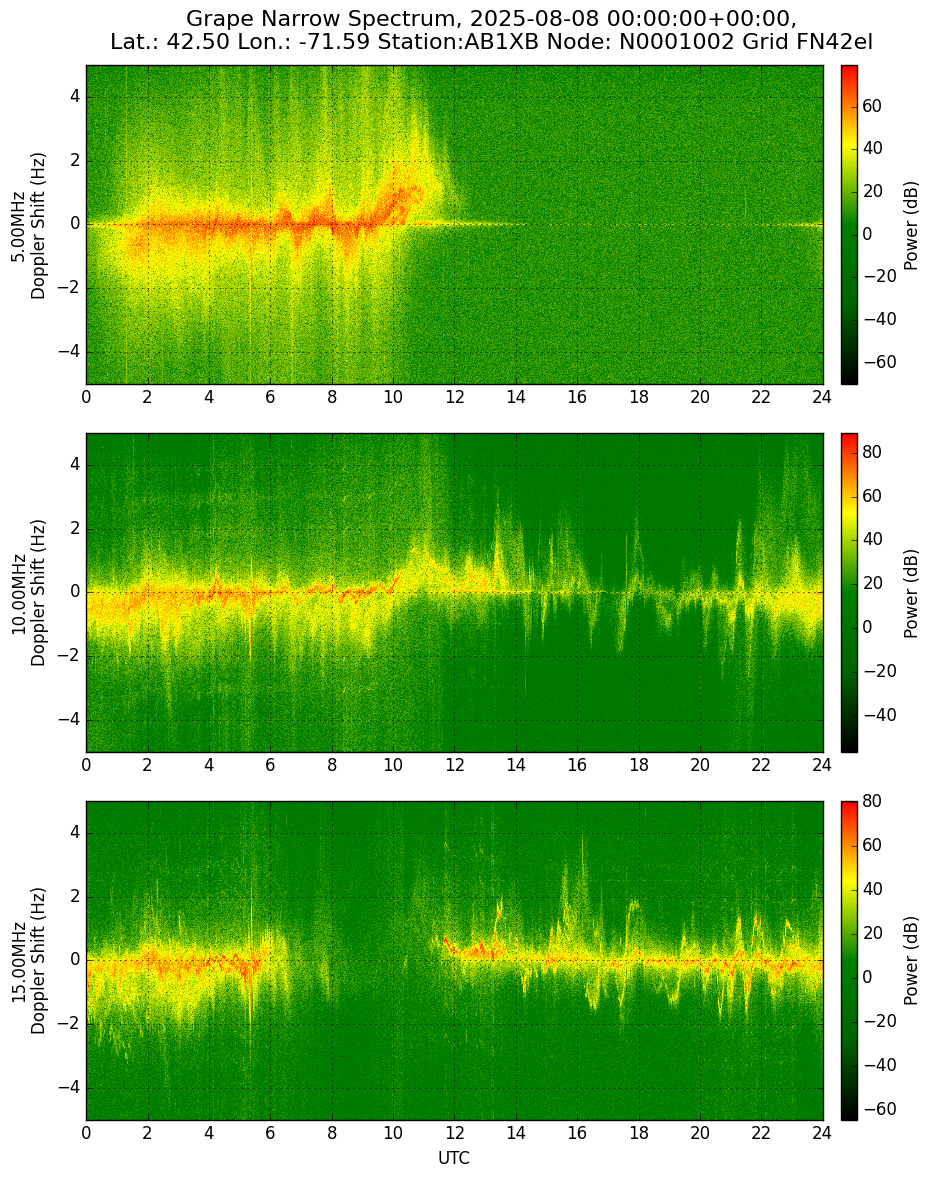932x1178 pixels.
Task: Click the UTC x-axis label at bottom
Action: [x=454, y=1158]
